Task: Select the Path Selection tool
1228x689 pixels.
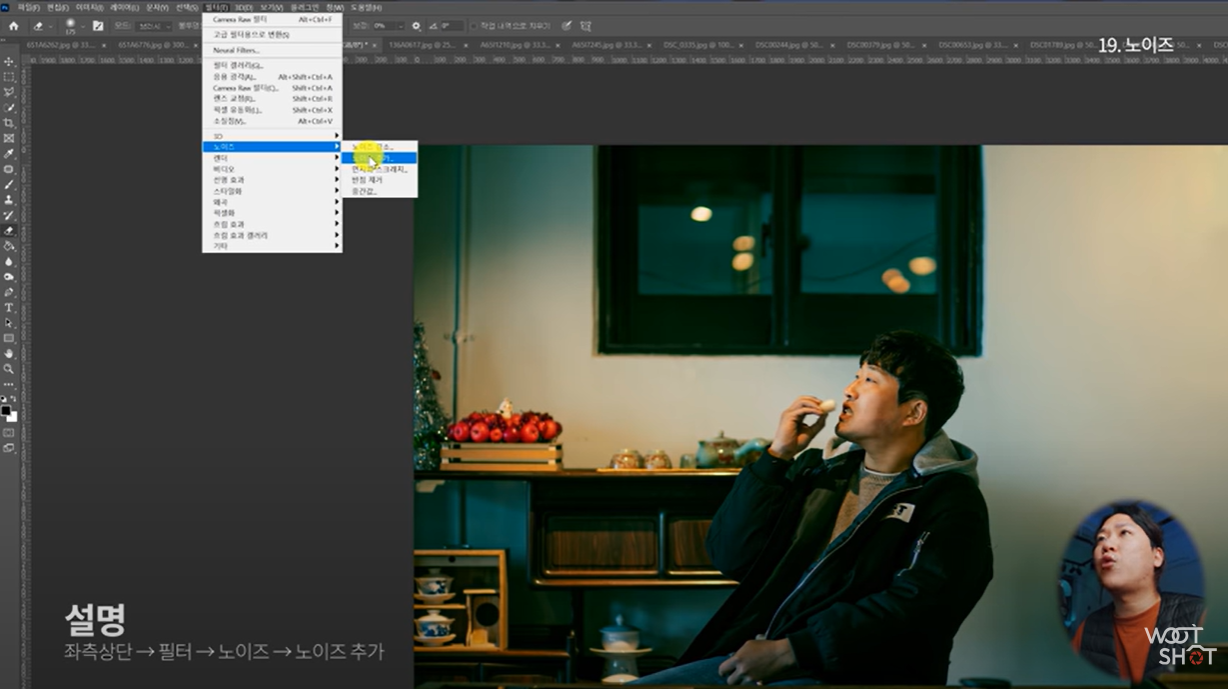Action: 9,323
